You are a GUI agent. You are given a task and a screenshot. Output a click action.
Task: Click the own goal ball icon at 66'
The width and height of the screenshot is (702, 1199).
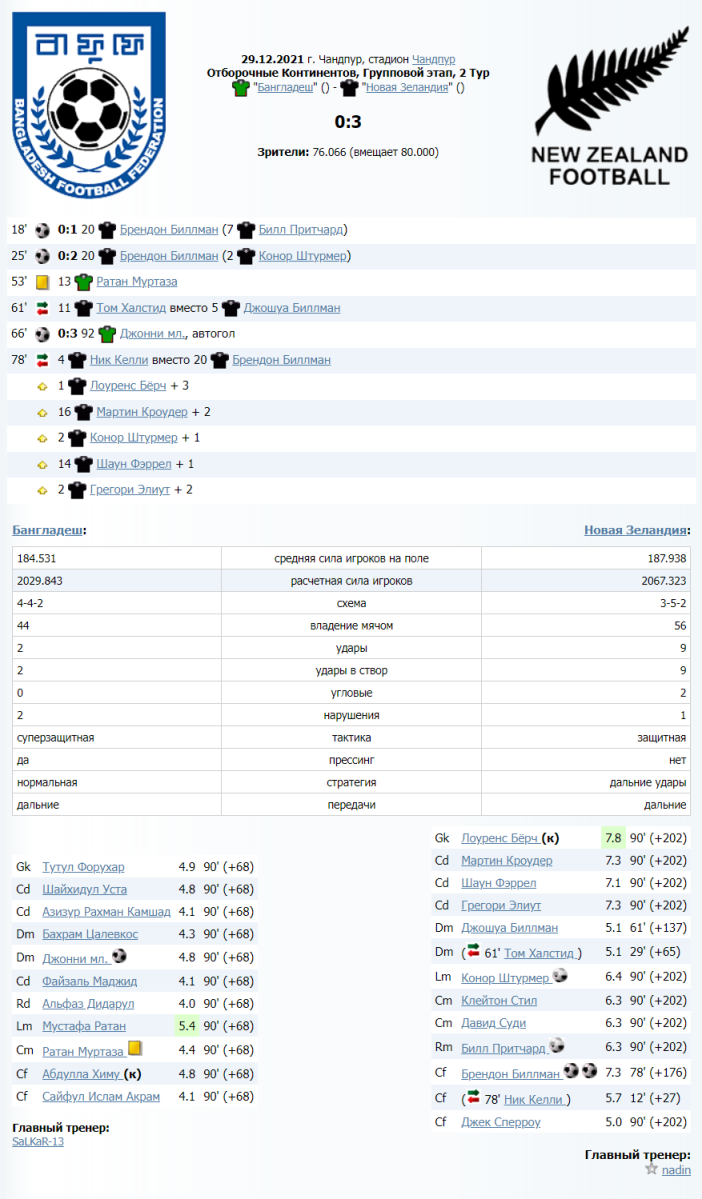(42, 333)
